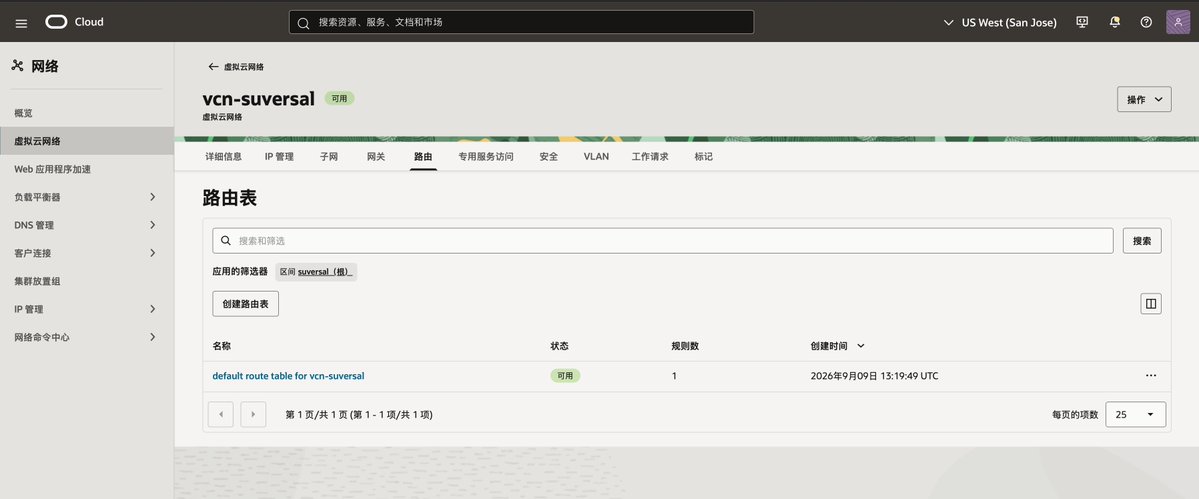Click the creation timestamp 2026年9月09日 13:19:49 UTC
The image size is (1199, 499).
[x=874, y=376]
